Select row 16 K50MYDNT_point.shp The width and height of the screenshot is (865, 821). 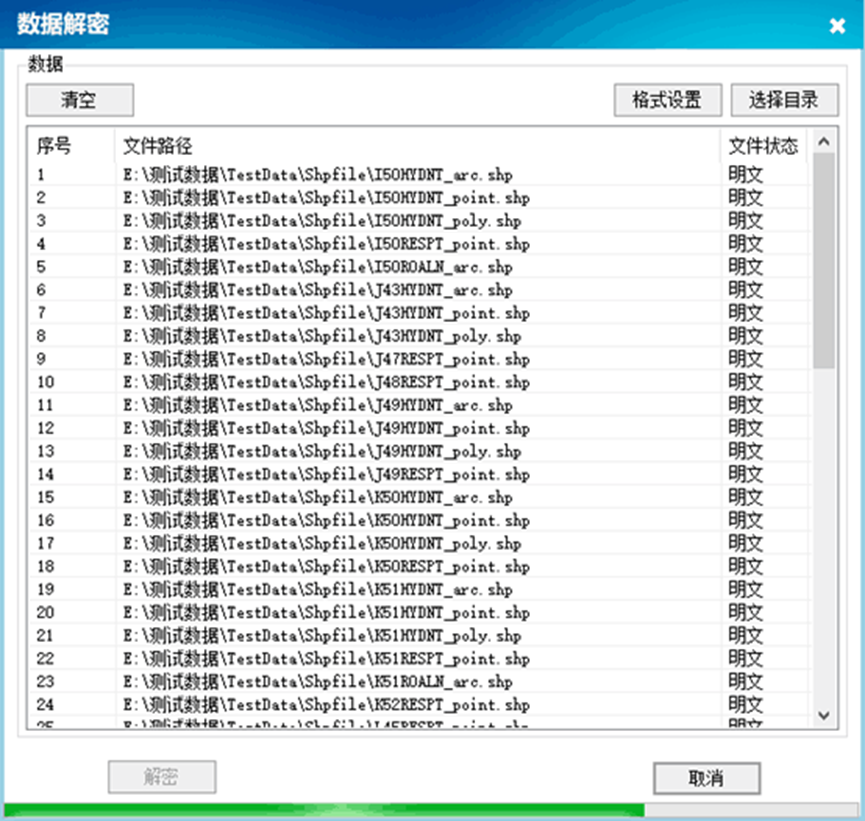click(327, 520)
